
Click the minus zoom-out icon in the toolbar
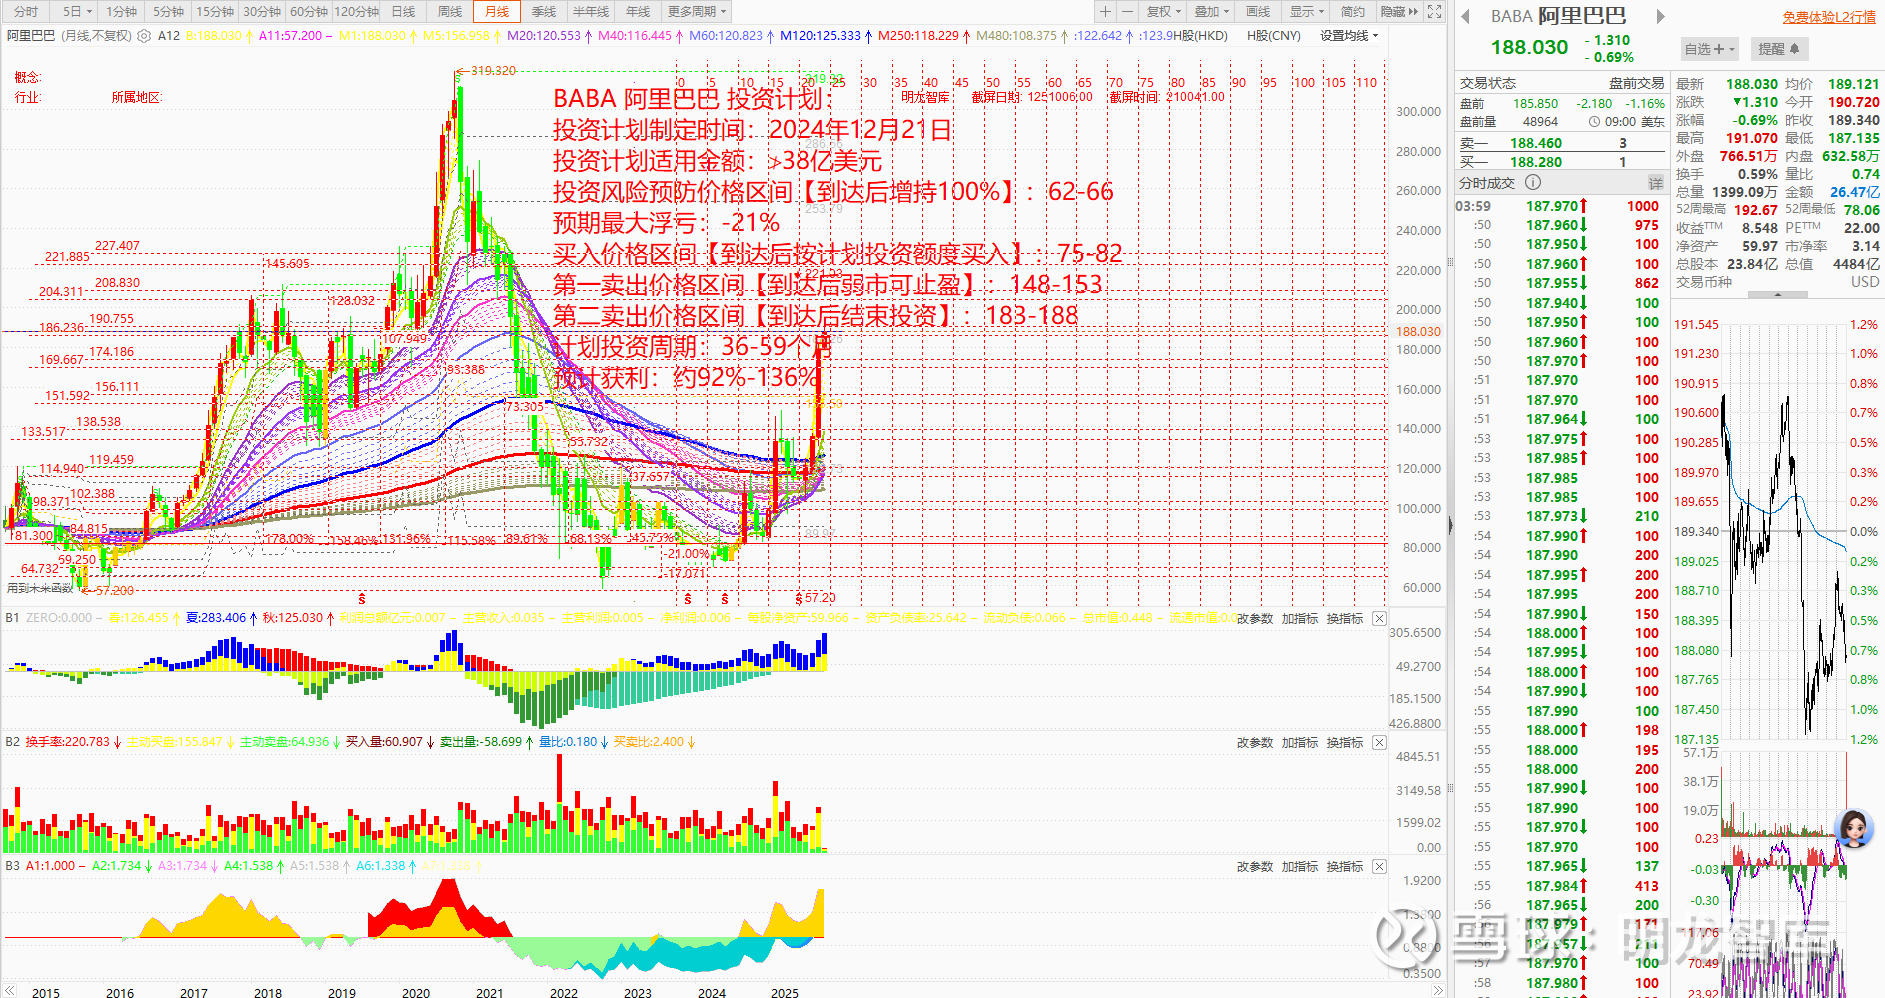[1127, 12]
